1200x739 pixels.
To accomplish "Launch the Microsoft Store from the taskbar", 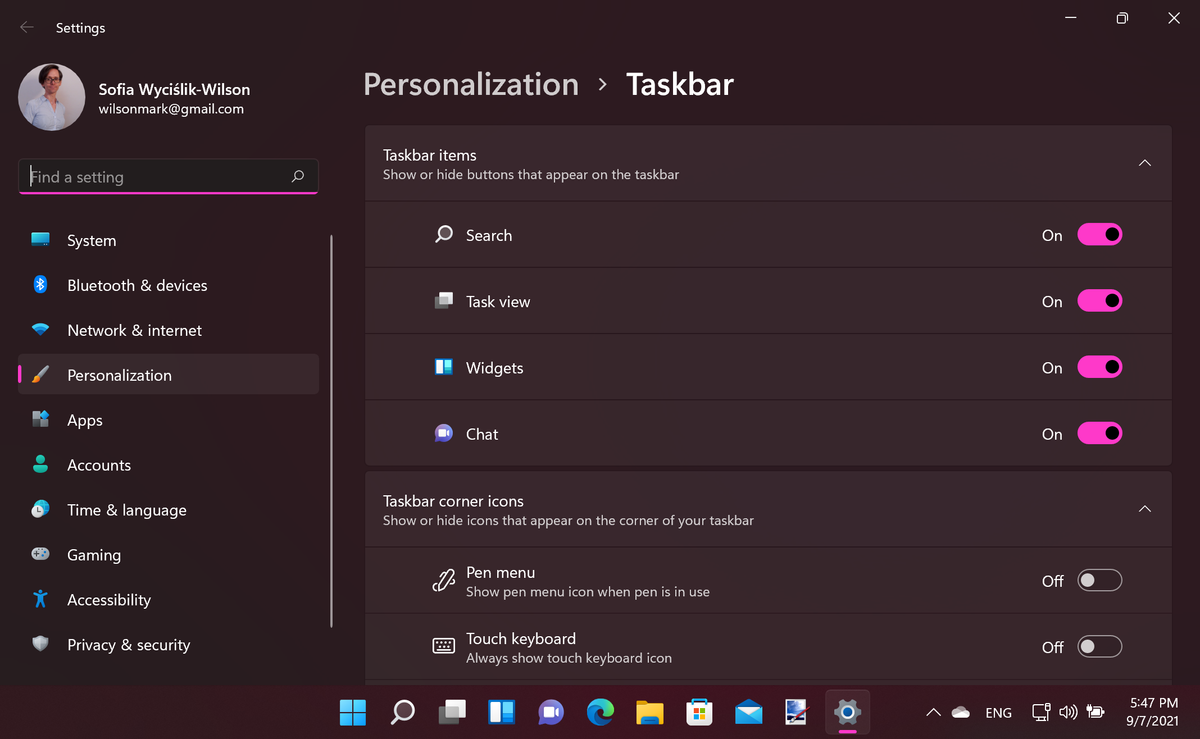I will (699, 712).
